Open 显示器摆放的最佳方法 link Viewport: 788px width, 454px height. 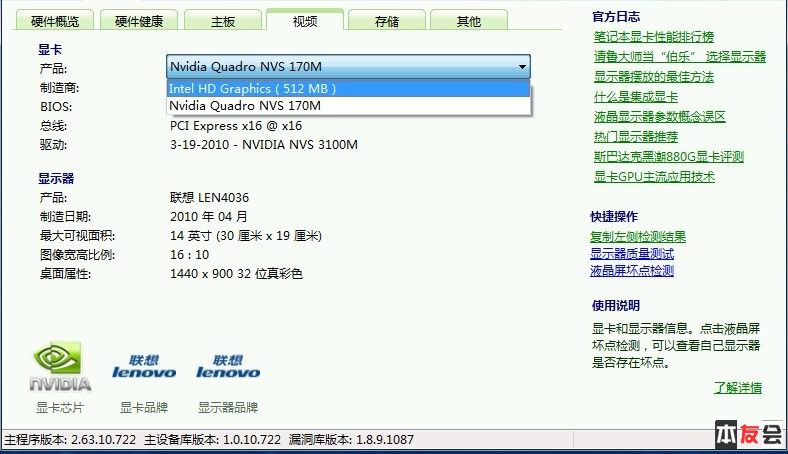pyautogui.click(x=653, y=77)
